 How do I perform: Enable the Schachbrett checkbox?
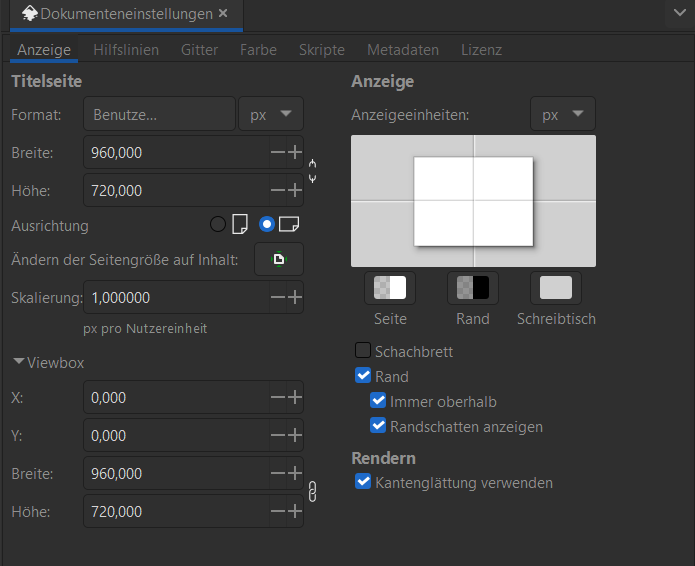tap(363, 350)
